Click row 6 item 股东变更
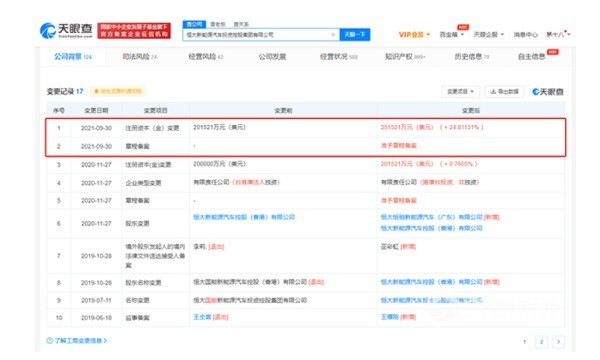600x360 pixels. point(137,223)
